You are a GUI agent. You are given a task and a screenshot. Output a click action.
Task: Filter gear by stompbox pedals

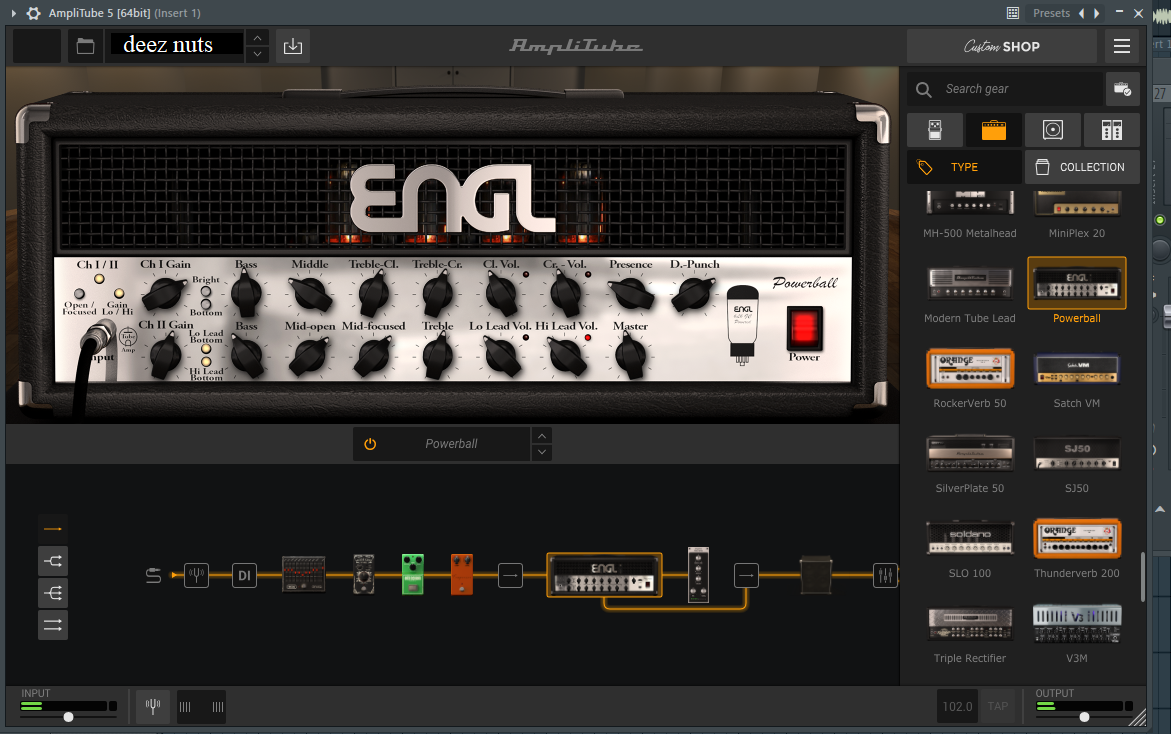pos(934,130)
